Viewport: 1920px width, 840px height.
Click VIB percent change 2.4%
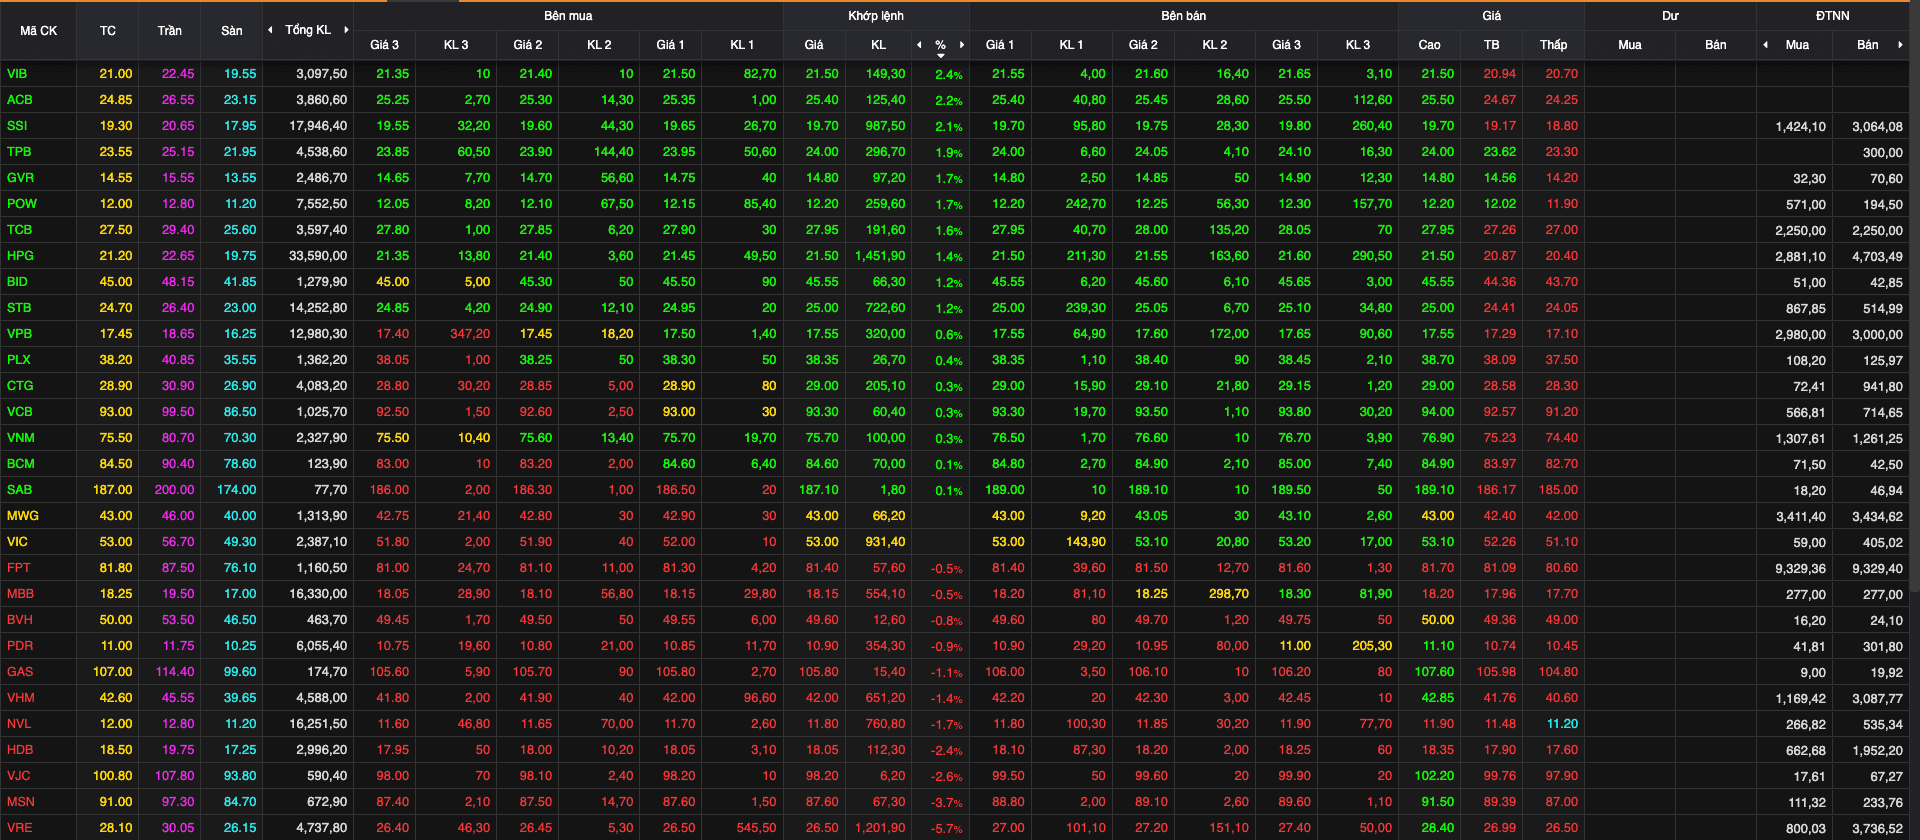(949, 75)
